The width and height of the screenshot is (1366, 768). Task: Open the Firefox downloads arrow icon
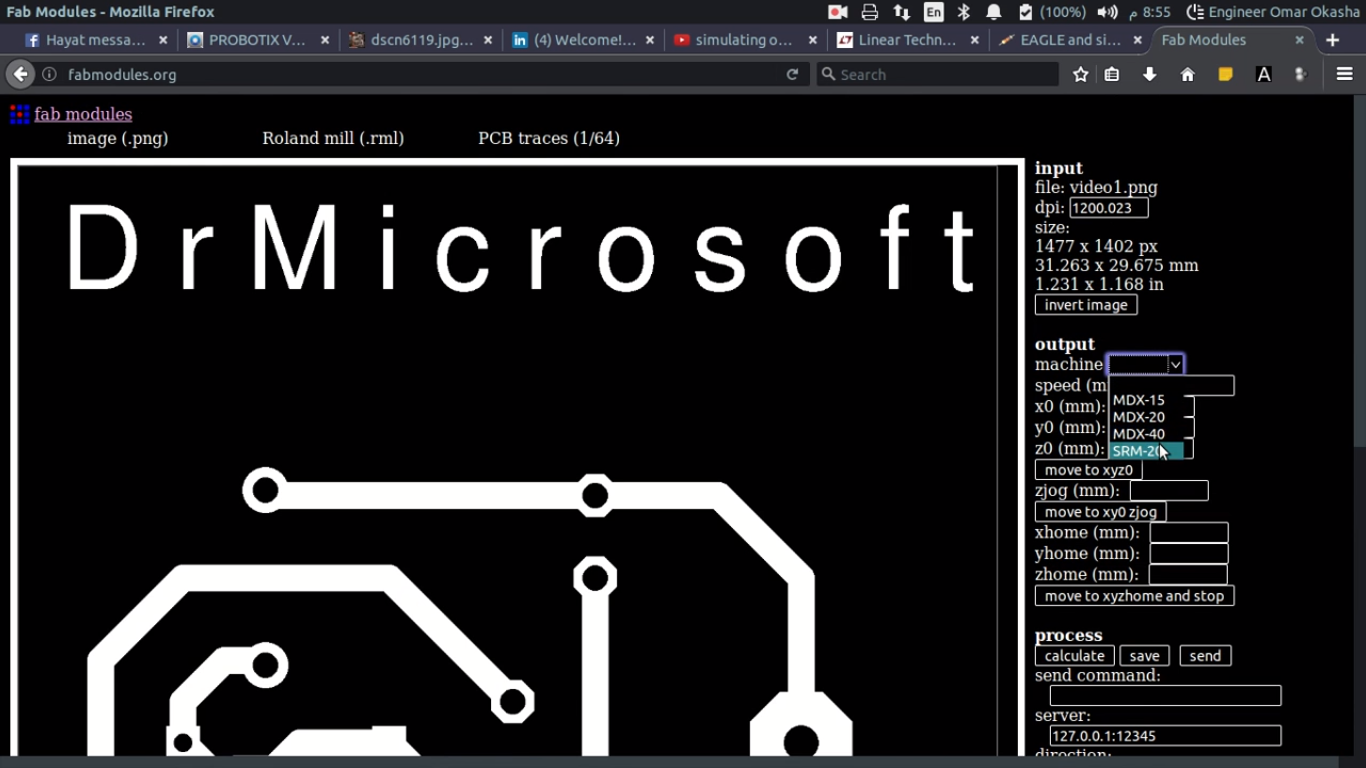point(1150,74)
